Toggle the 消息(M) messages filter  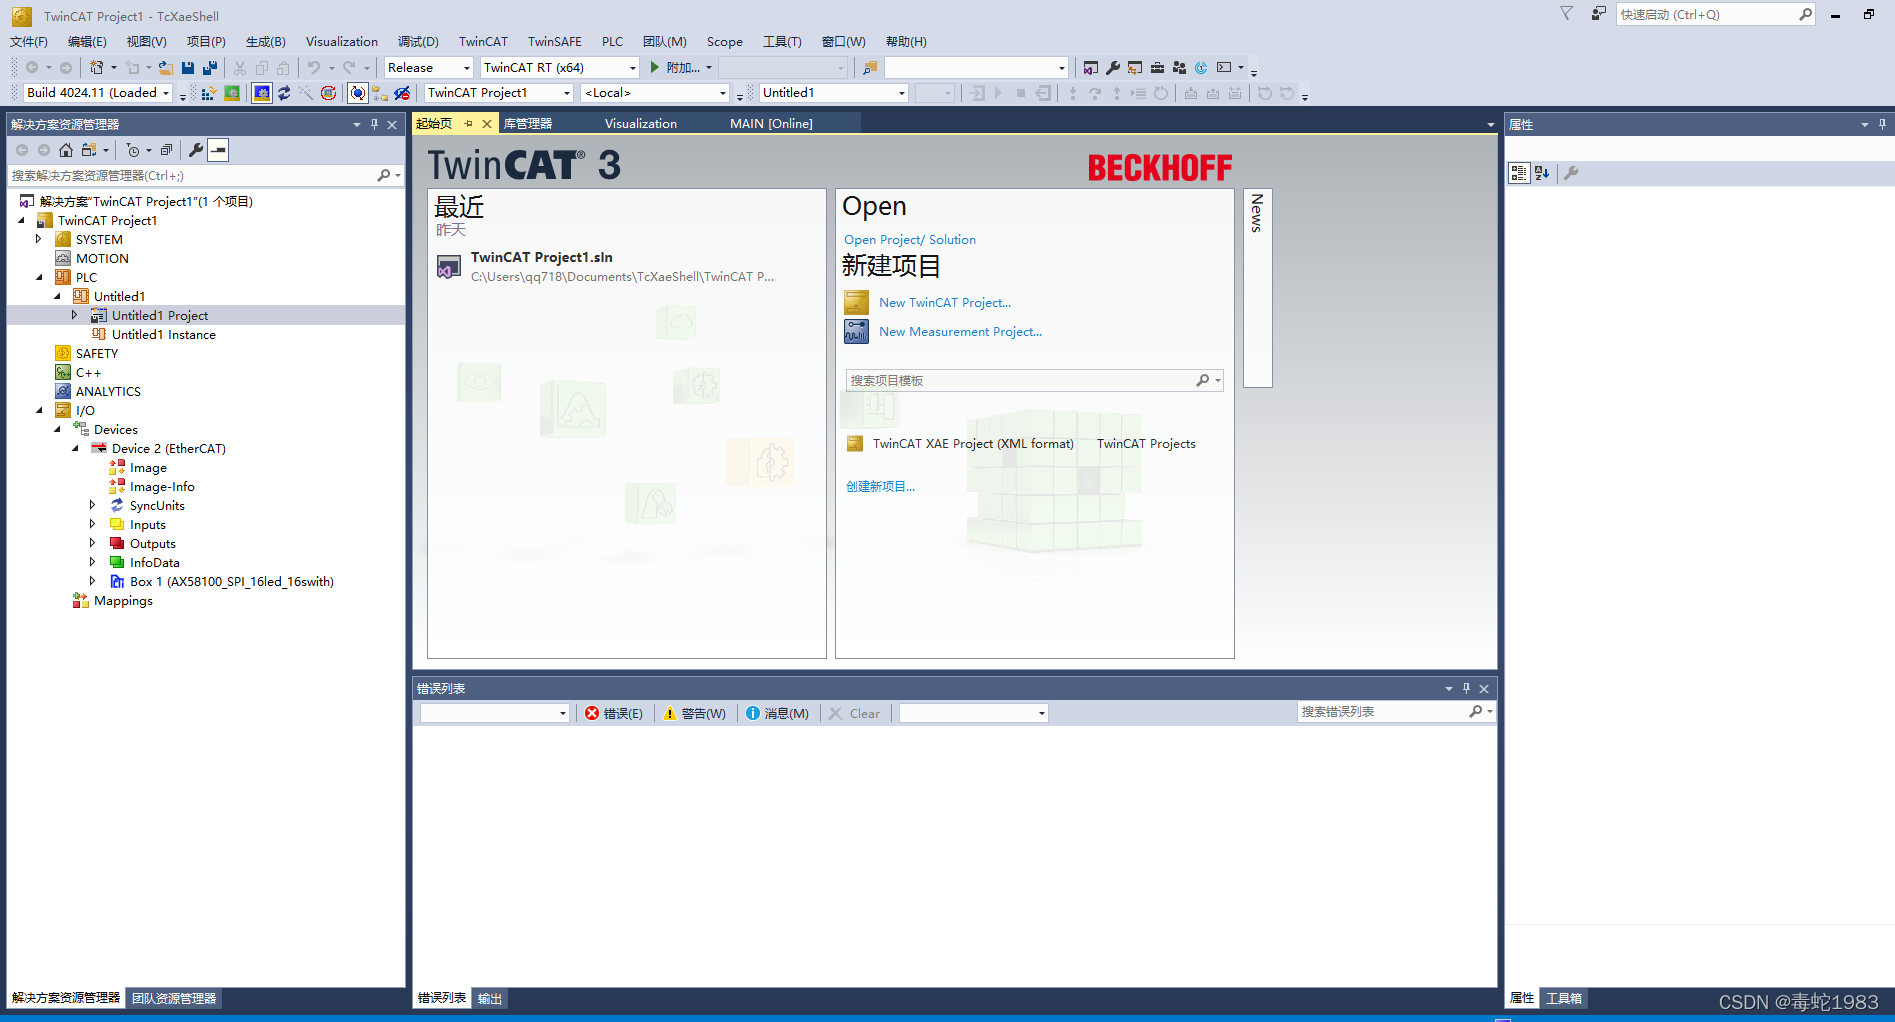coord(777,713)
